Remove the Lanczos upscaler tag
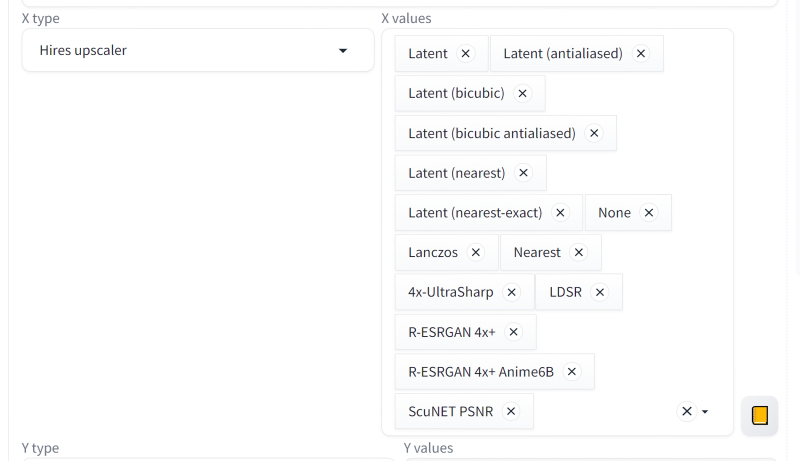 476,252
